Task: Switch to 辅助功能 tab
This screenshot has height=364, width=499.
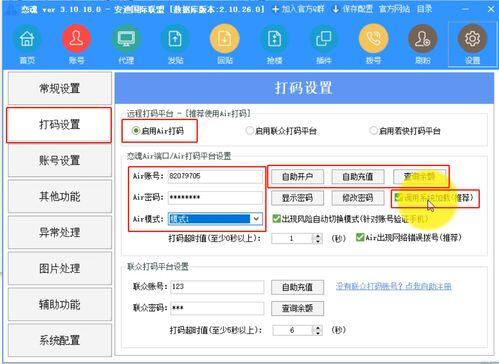Action: click(x=60, y=304)
